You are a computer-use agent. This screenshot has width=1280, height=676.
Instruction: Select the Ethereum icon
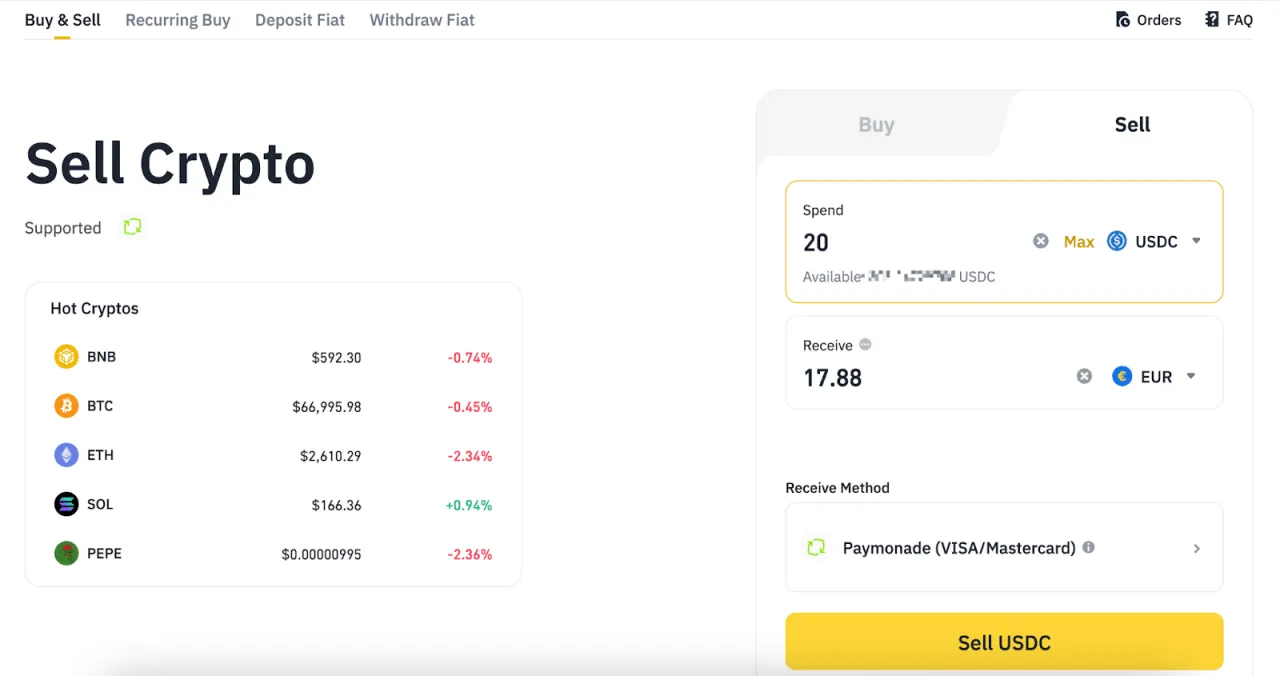[65, 455]
